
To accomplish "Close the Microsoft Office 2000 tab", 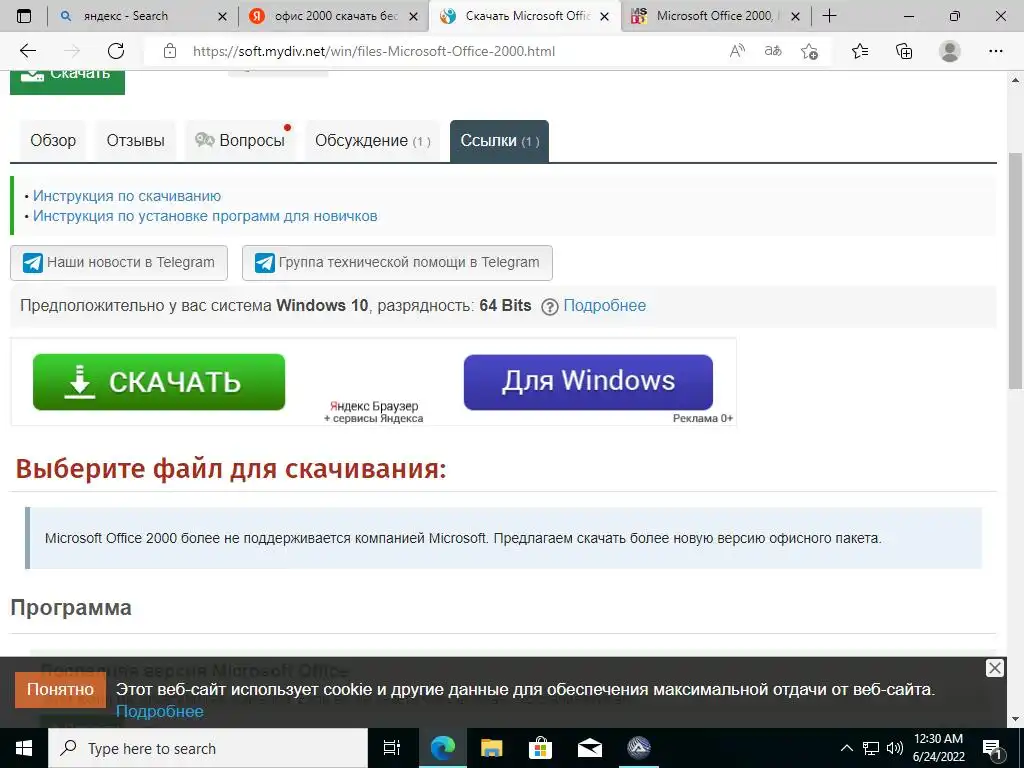I will coord(795,16).
